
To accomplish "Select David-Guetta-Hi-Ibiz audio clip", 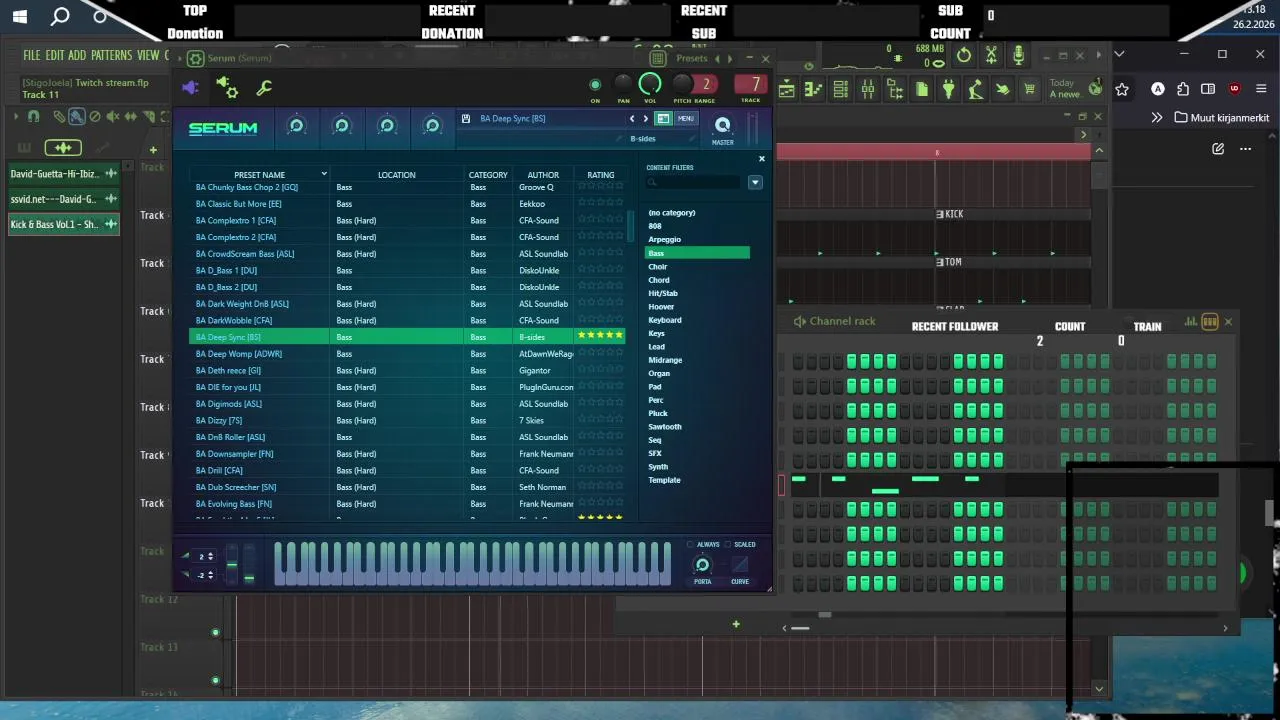I will [64, 174].
